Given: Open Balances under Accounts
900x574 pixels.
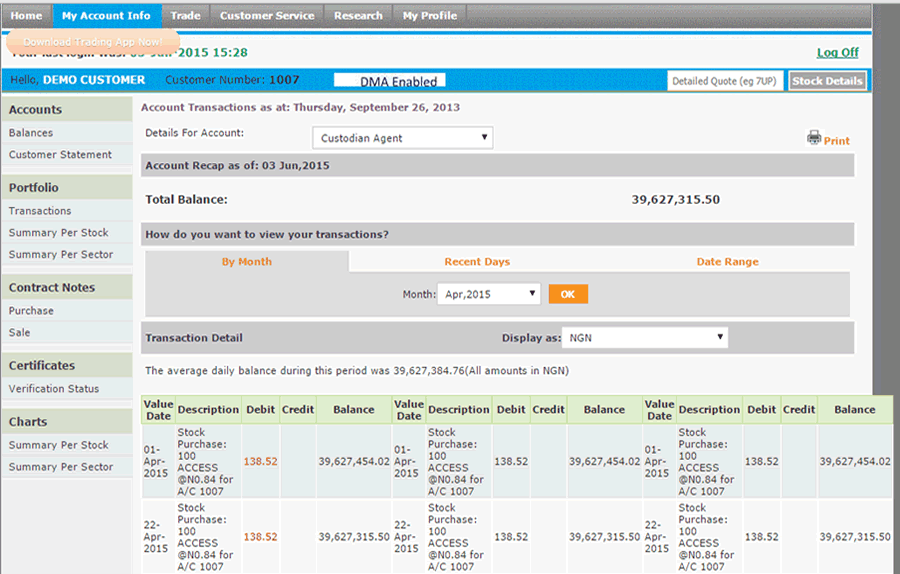Looking at the screenshot, I should click(x=31, y=133).
